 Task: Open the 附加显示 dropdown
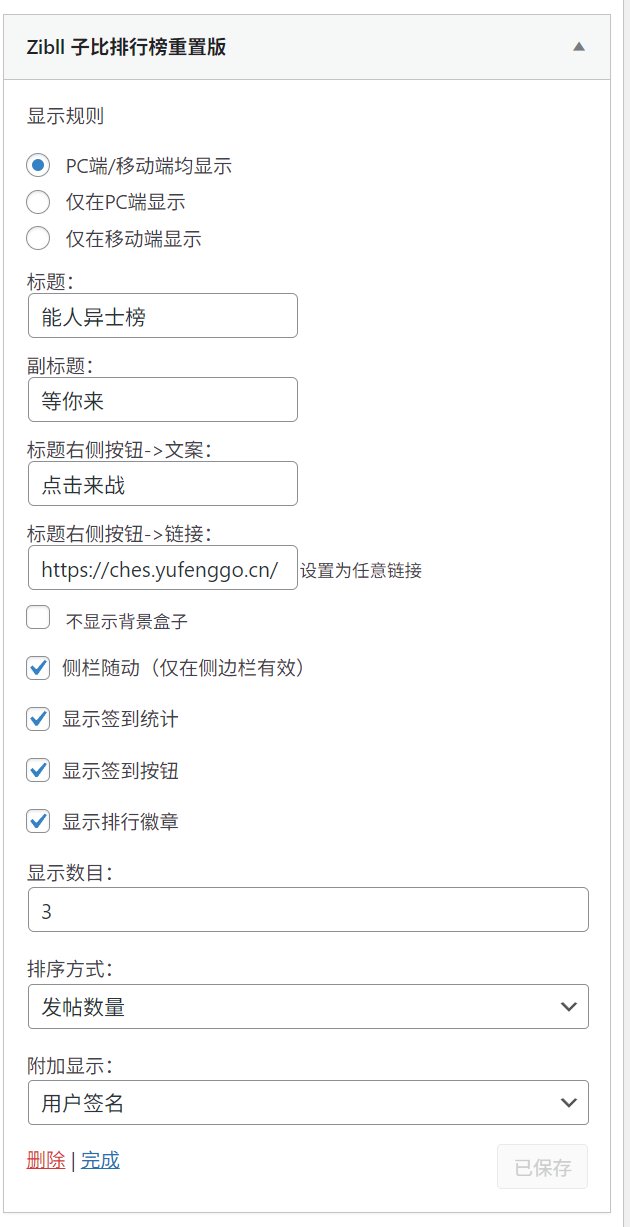[307, 1103]
